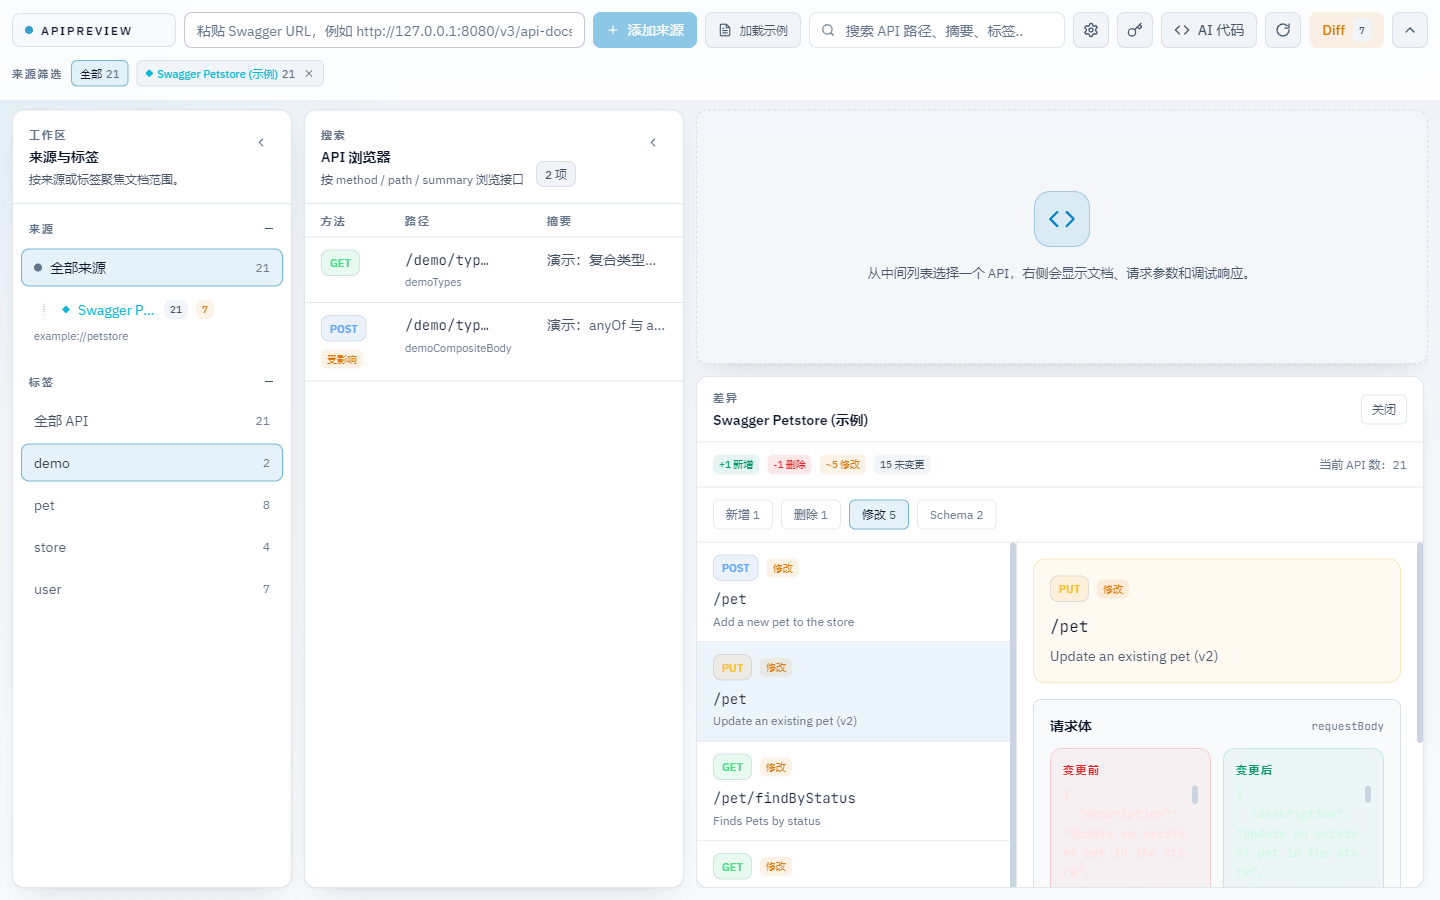Focus the Swagger URL input field
1440x900 pixels.
coord(384,30)
